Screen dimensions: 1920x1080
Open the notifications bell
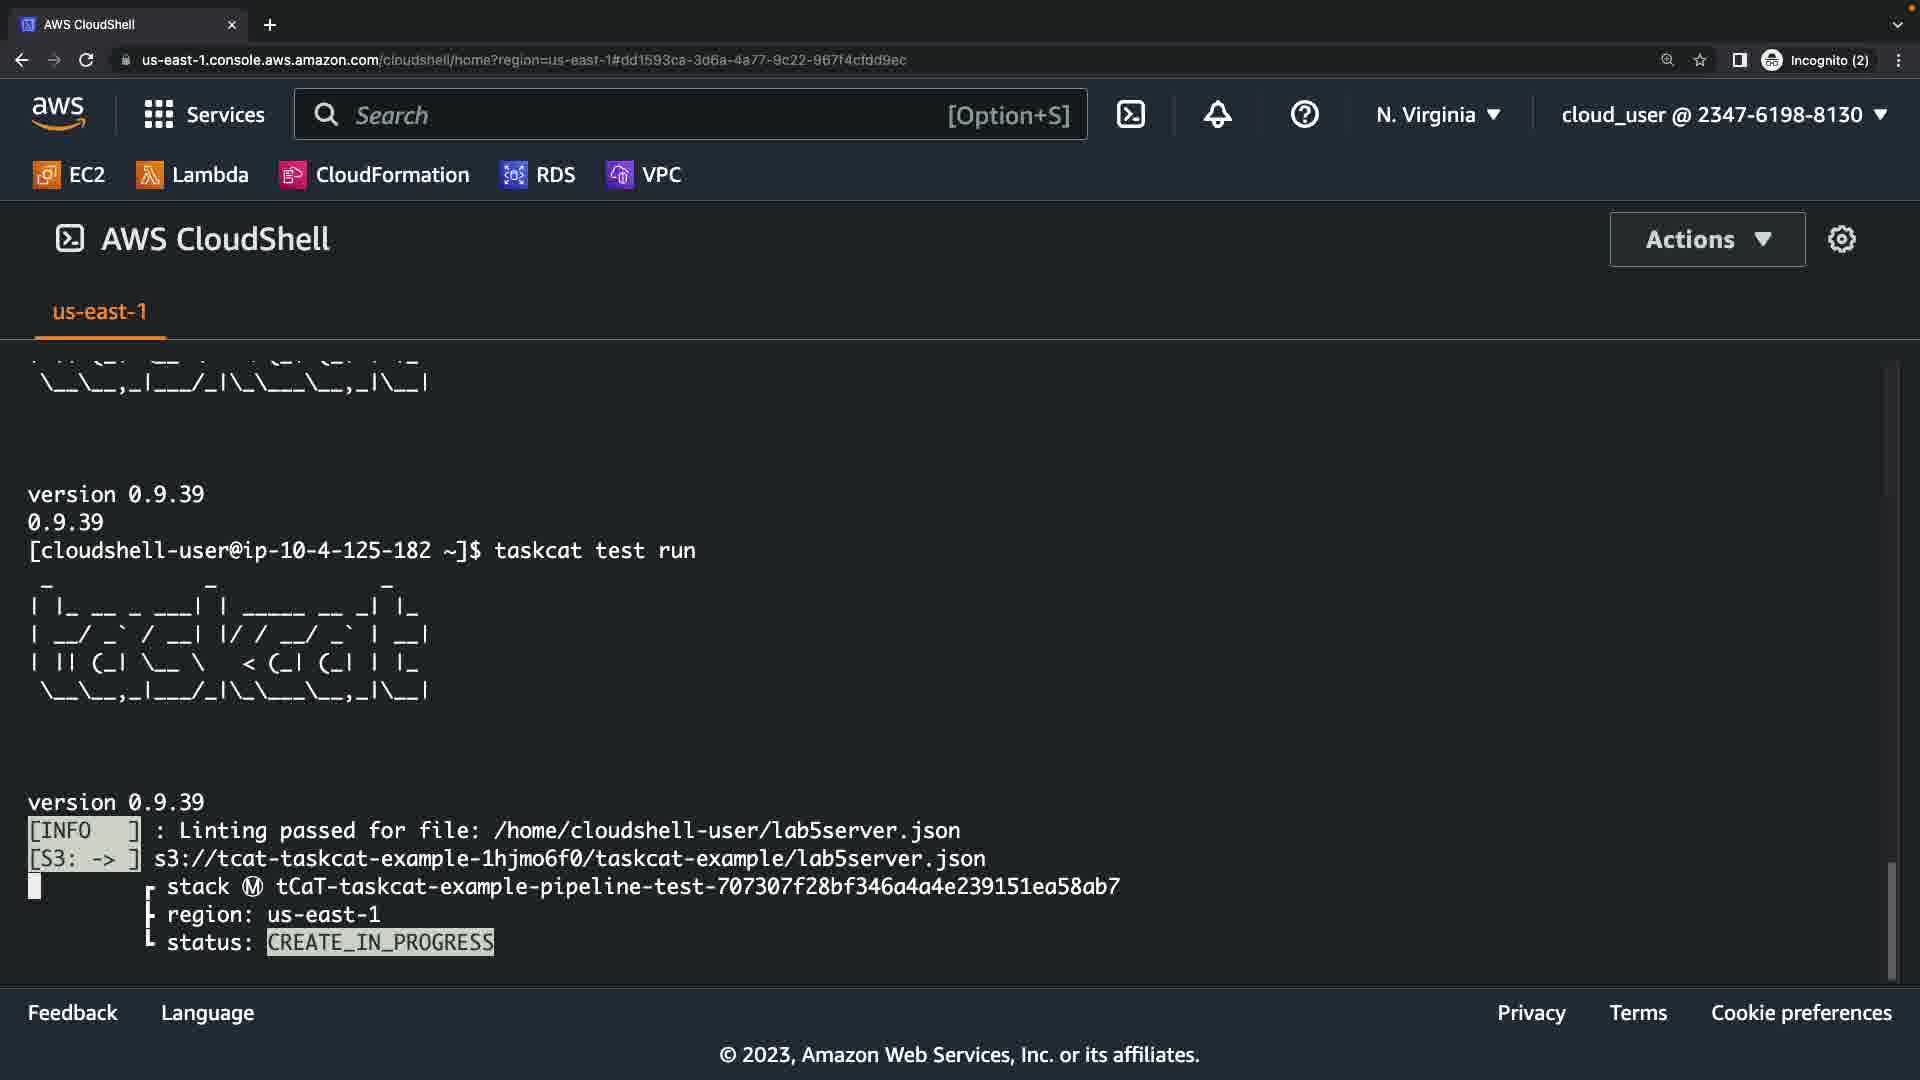pos(1217,114)
